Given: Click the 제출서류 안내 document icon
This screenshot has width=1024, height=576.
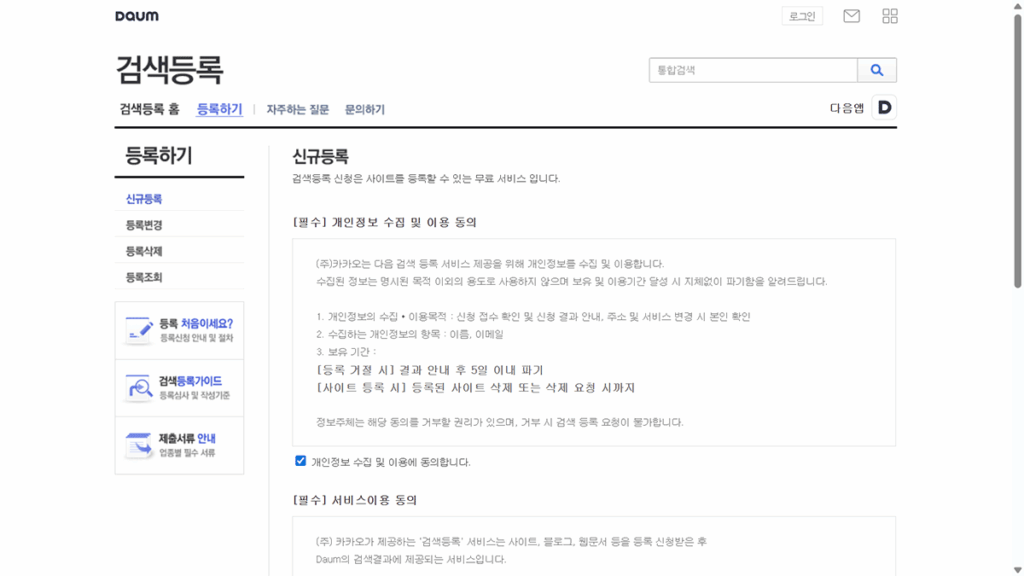Looking at the screenshot, I should [138, 445].
